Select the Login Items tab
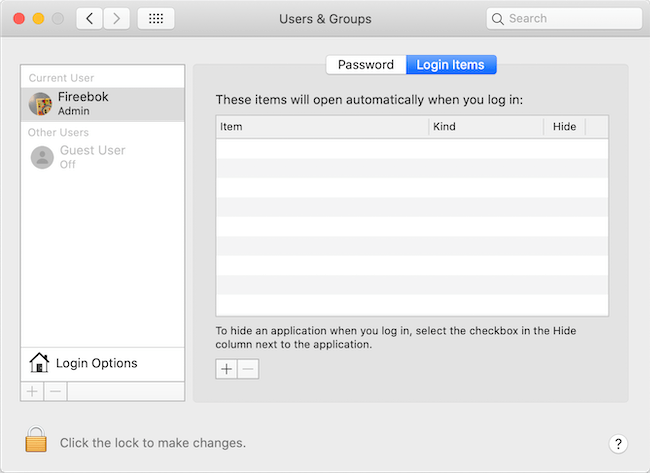This screenshot has height=473, width=650. tap(451, 65)
